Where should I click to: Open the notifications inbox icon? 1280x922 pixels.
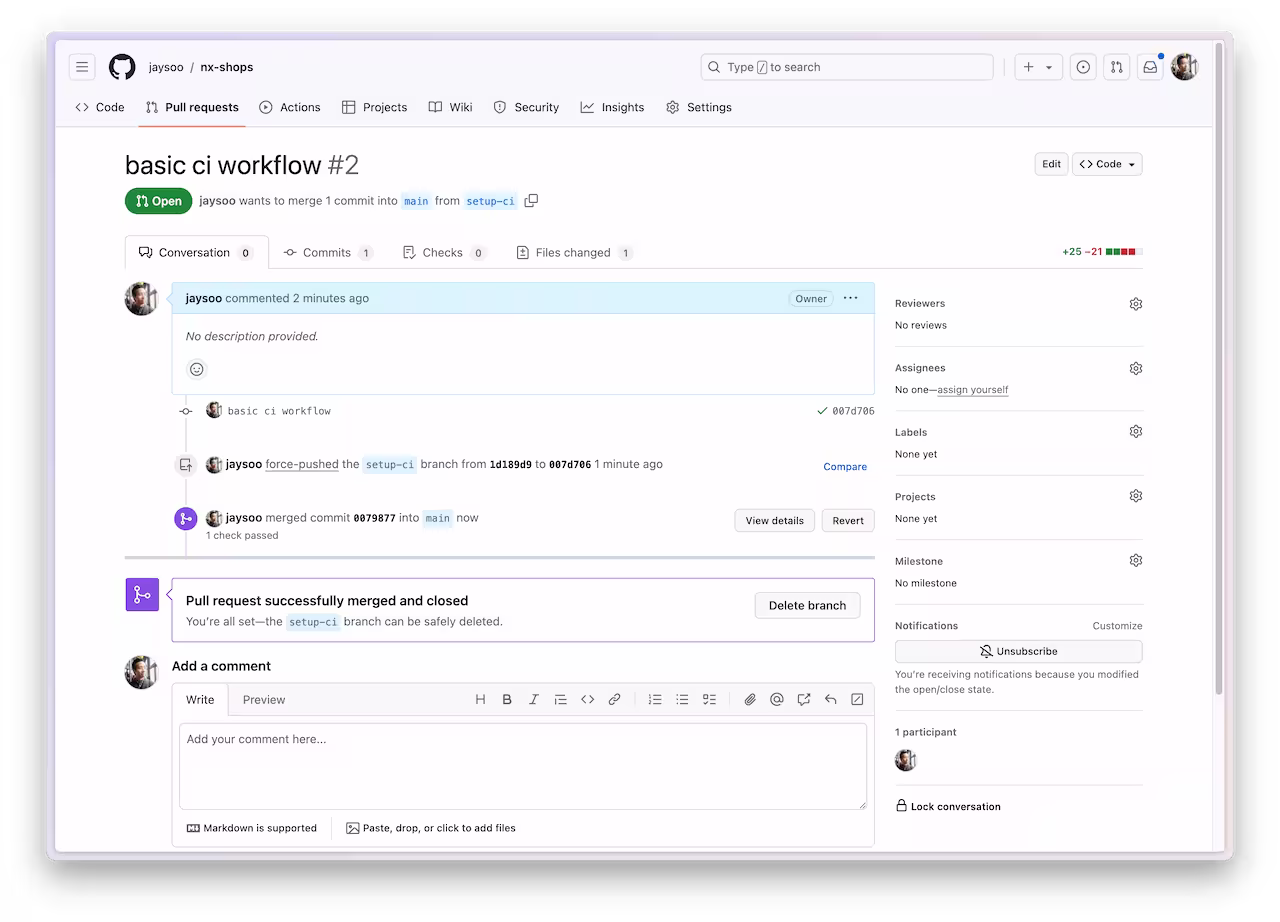[x=1150, y=67]
